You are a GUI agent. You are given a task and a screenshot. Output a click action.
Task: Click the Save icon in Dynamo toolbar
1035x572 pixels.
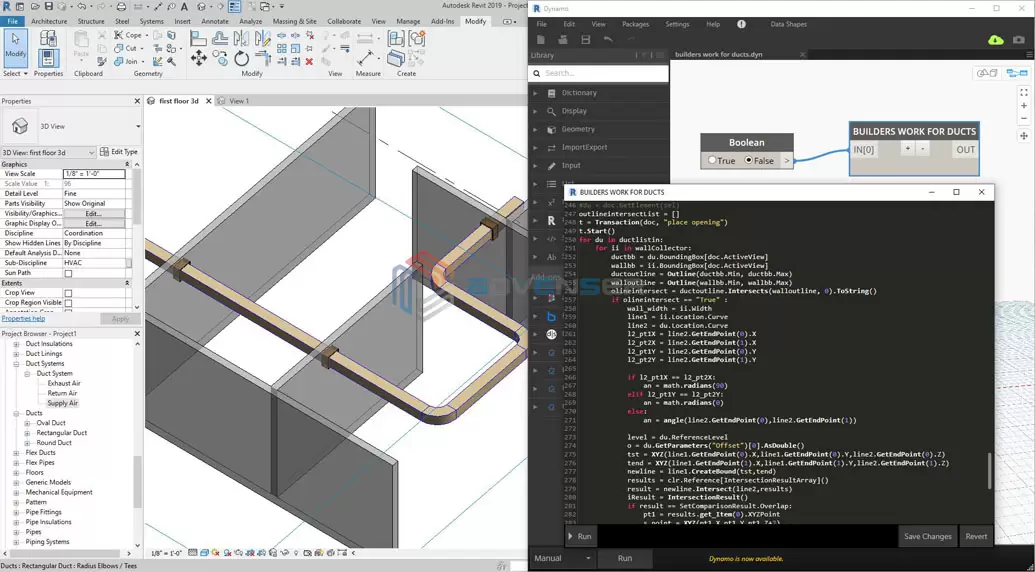[x=585, y=40]
